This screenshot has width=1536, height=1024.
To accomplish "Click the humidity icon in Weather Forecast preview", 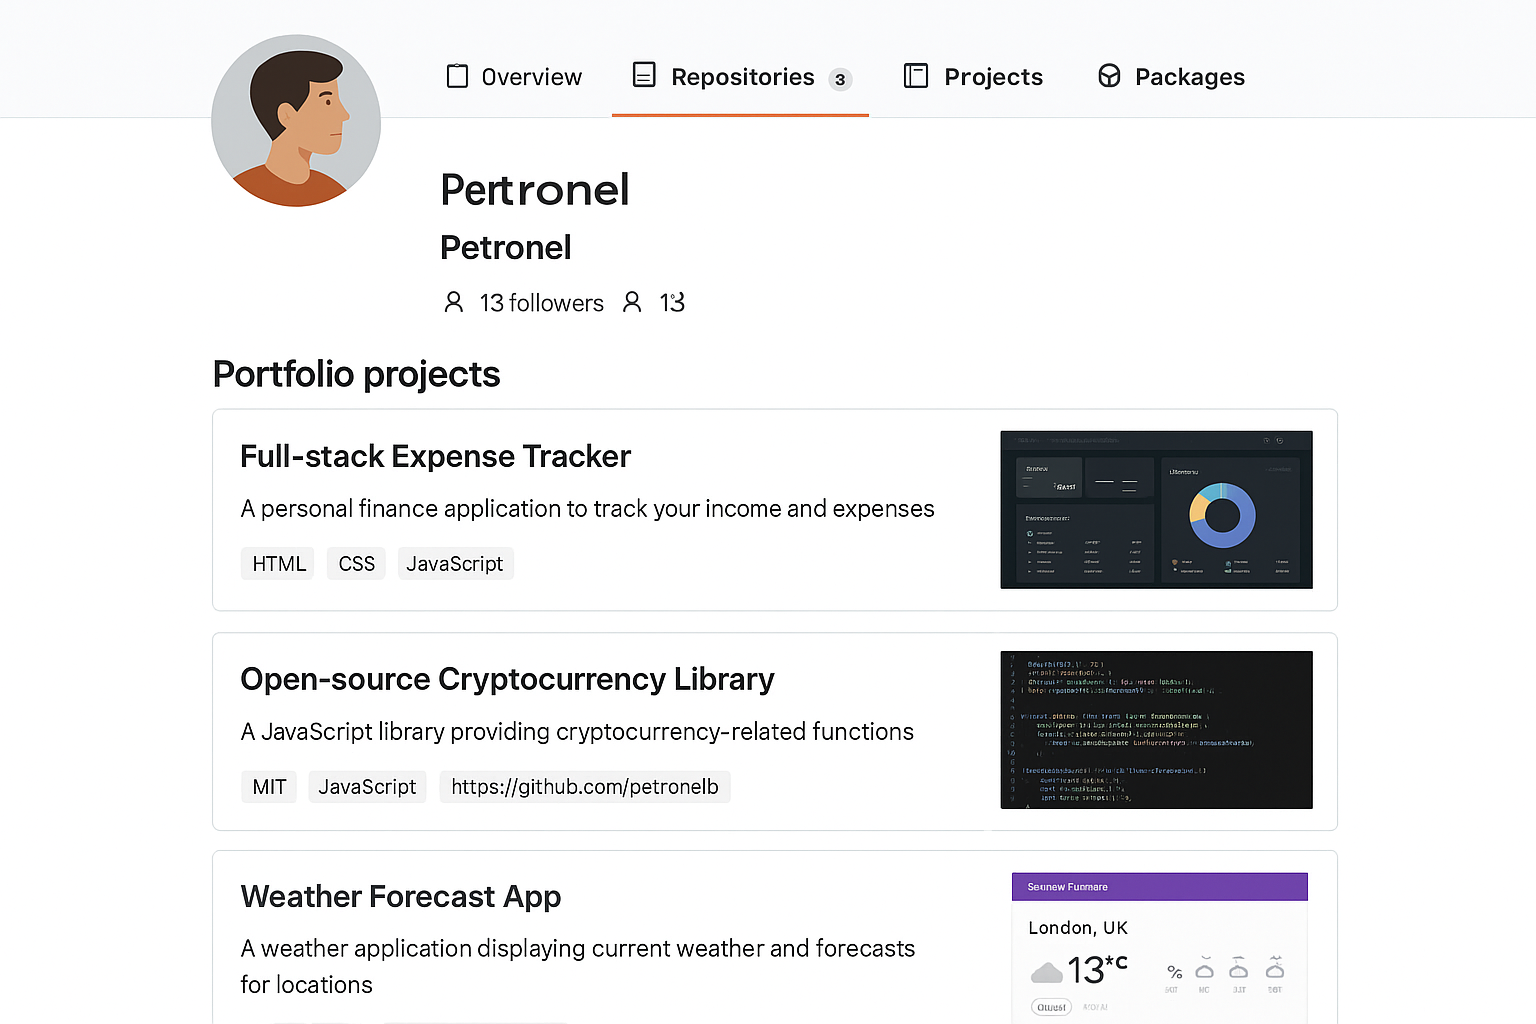I will tap(1175, 970).
